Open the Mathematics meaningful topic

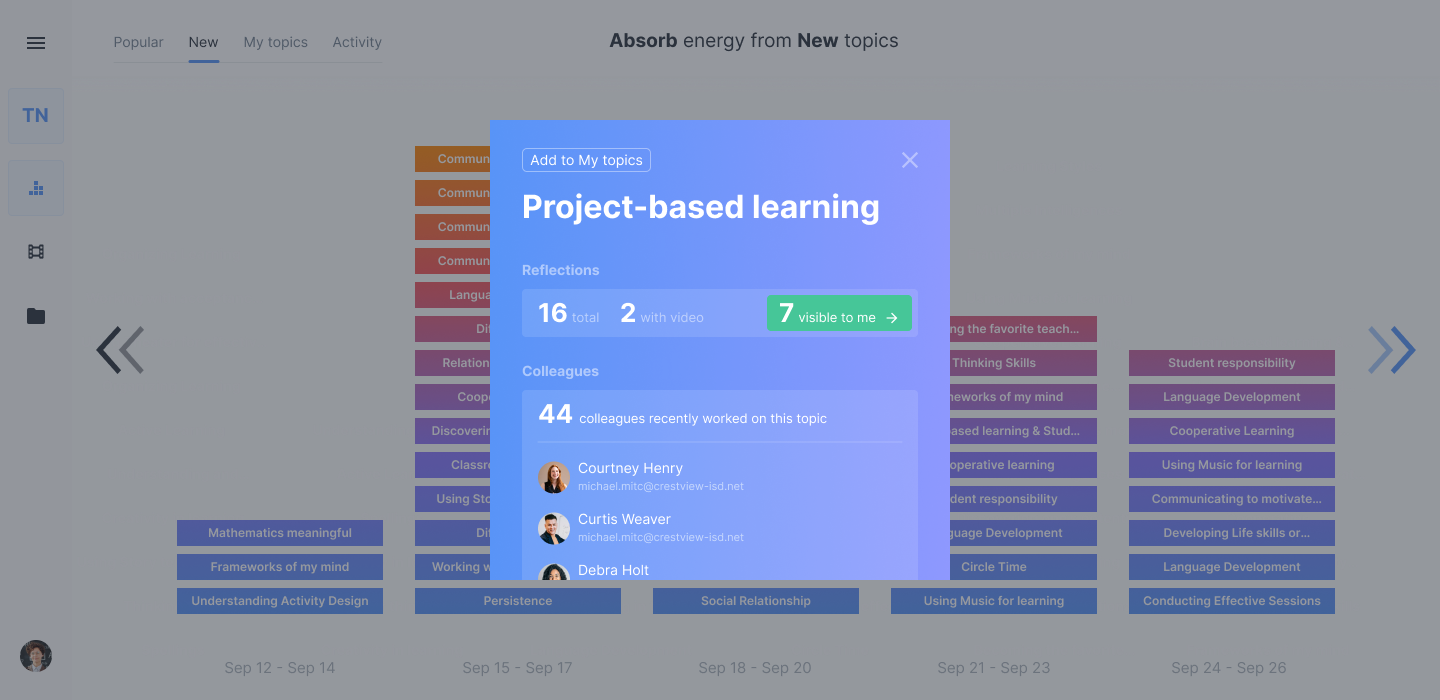coord(280,533)
